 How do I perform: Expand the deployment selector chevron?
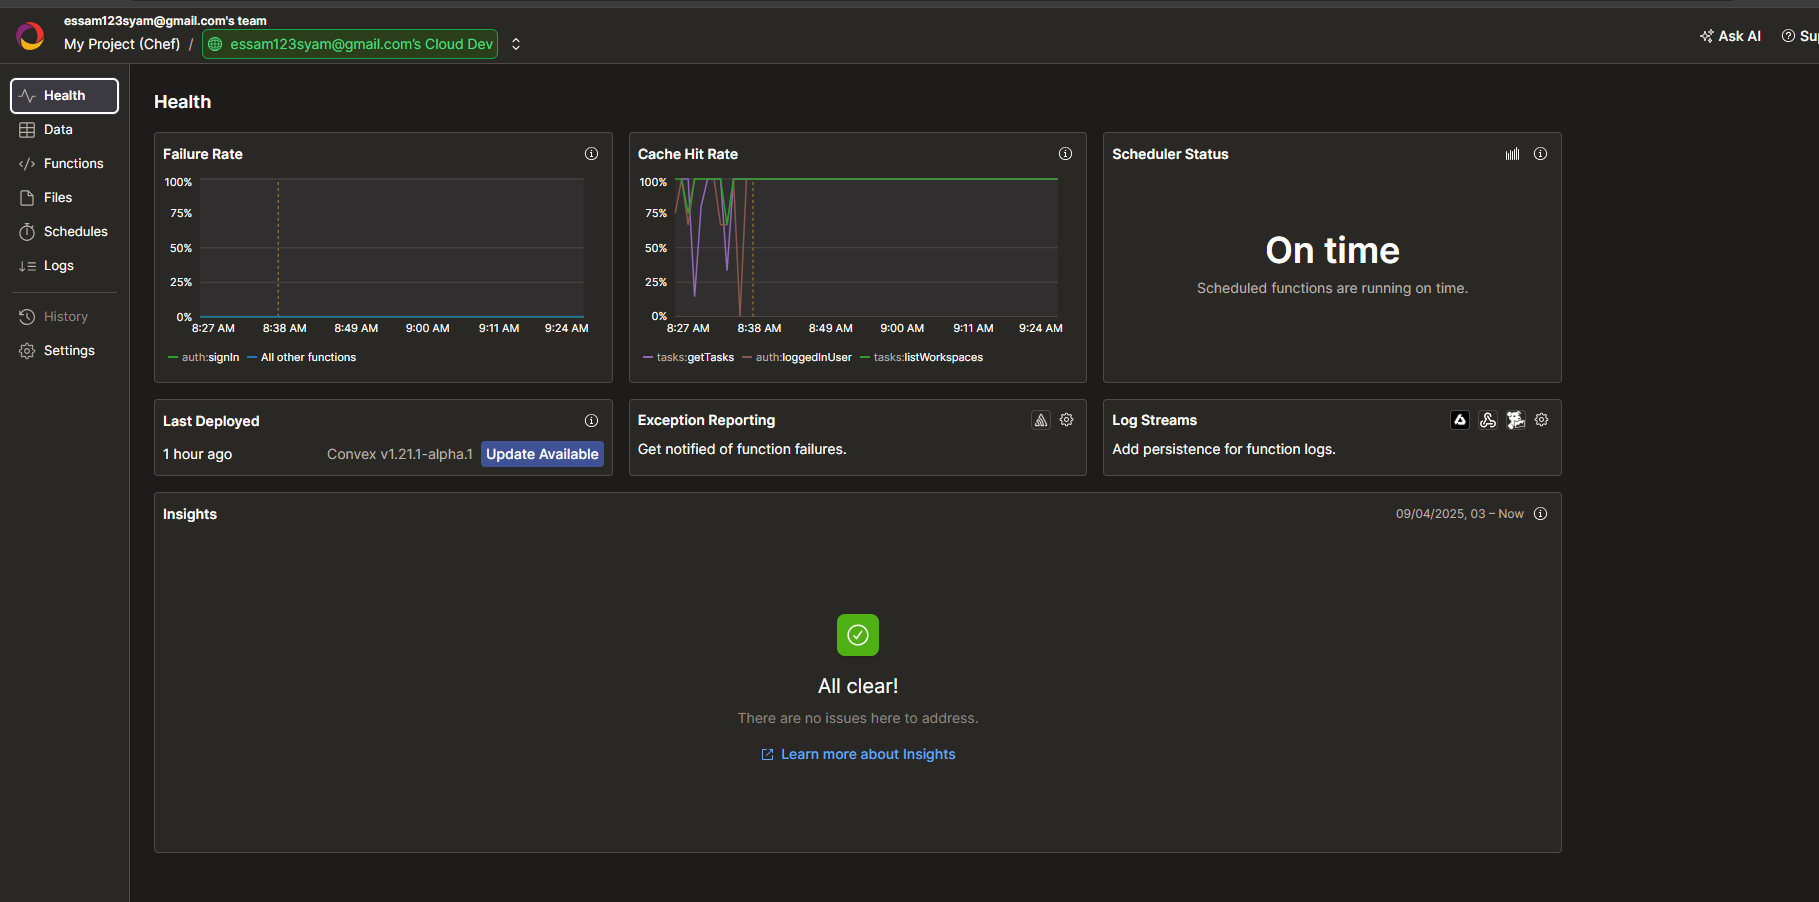(x=516, y=44)
